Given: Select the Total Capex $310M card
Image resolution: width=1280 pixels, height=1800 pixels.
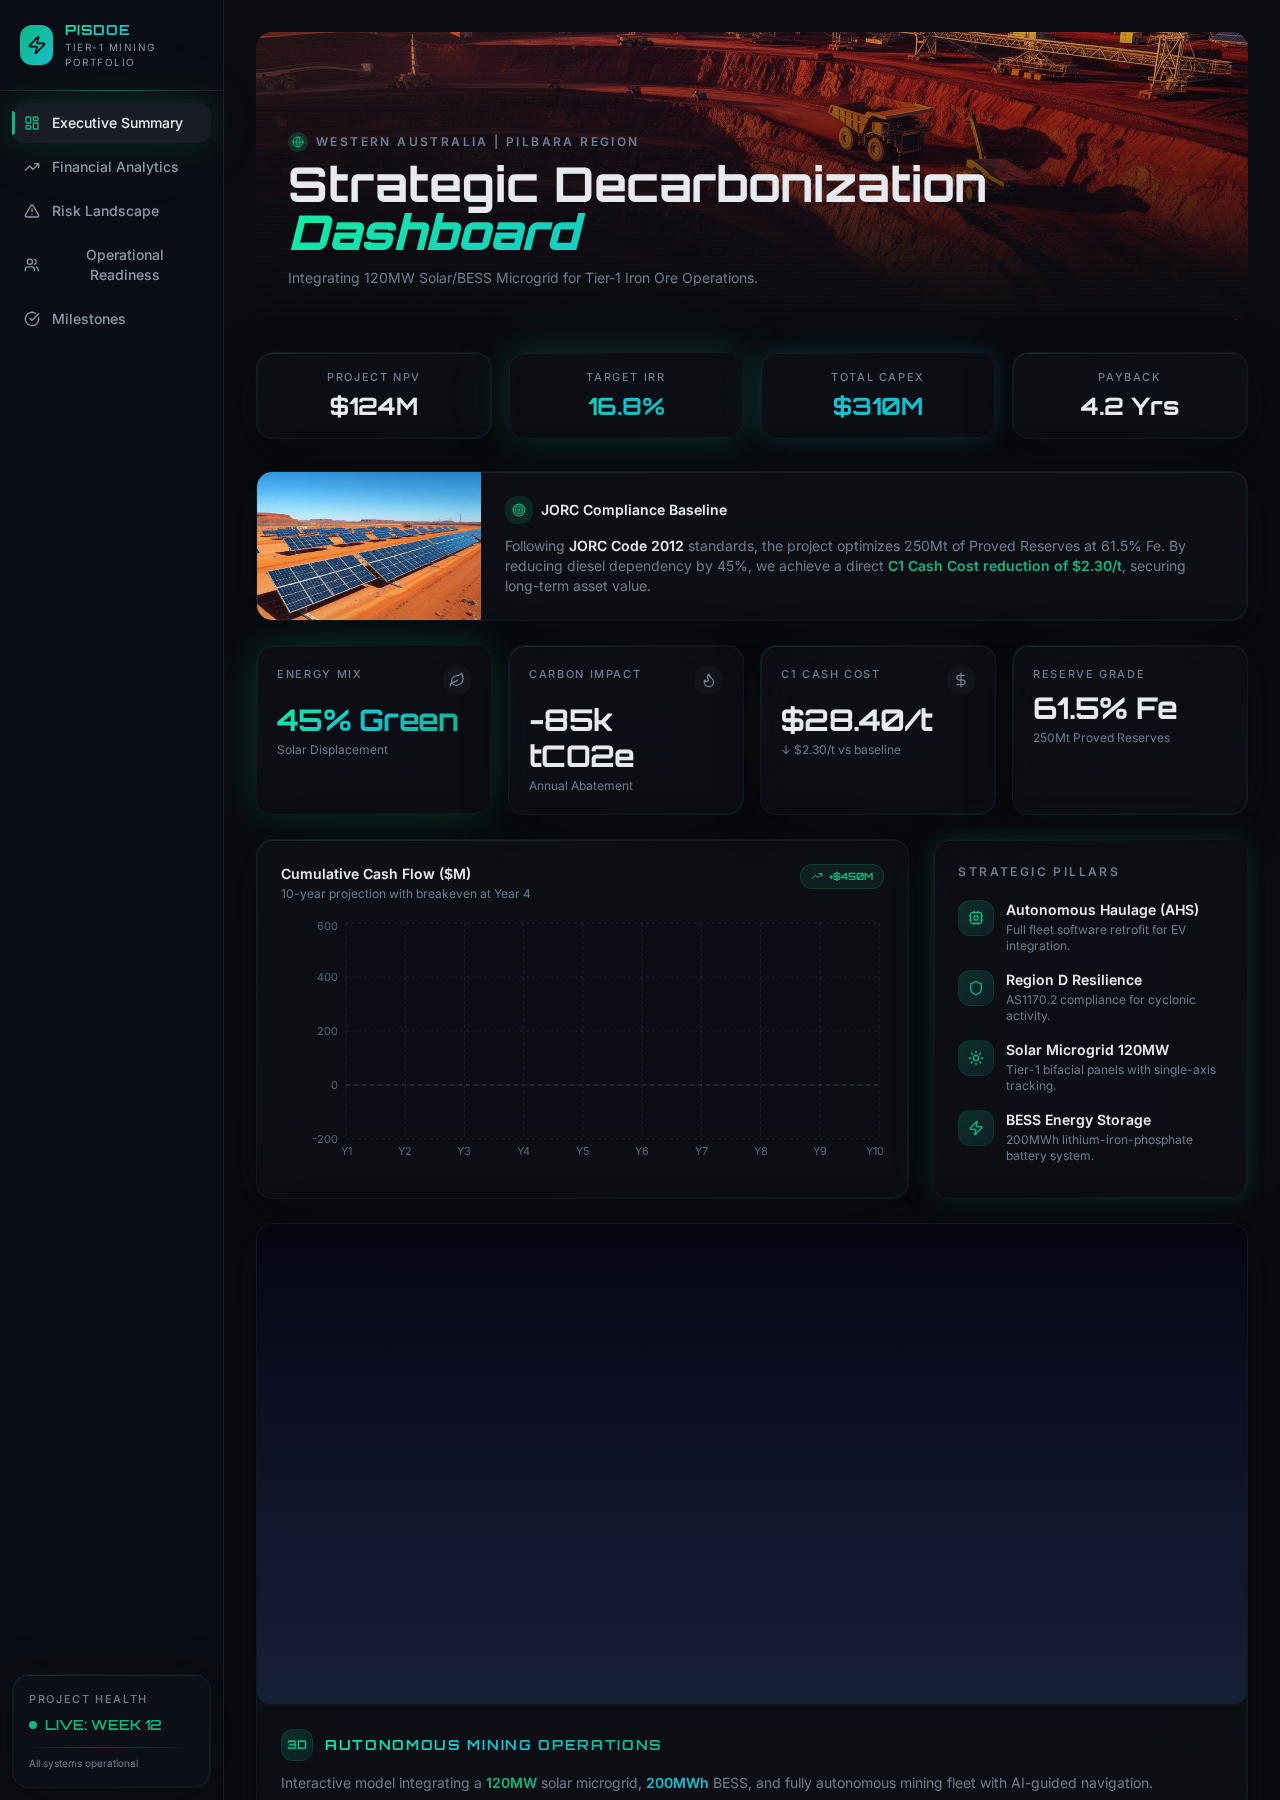Looking at the screenshot, I should [878, 395].
